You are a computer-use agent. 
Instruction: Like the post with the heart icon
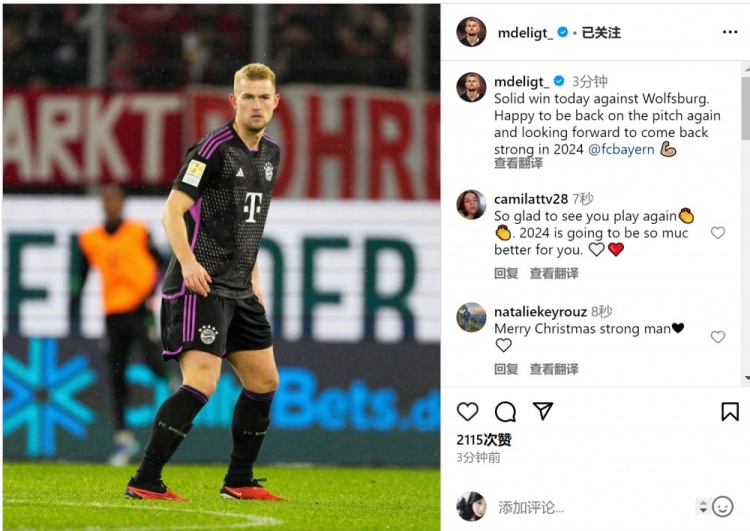[x=467, y=411]
